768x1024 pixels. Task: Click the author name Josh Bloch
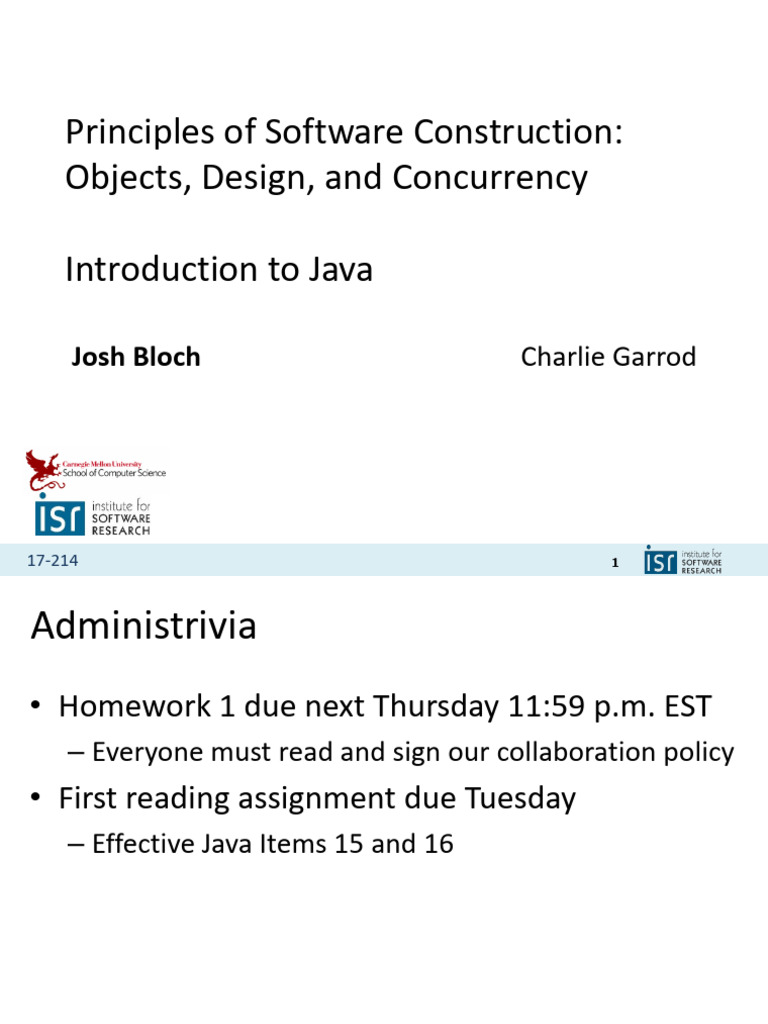[x=136, y=357]
